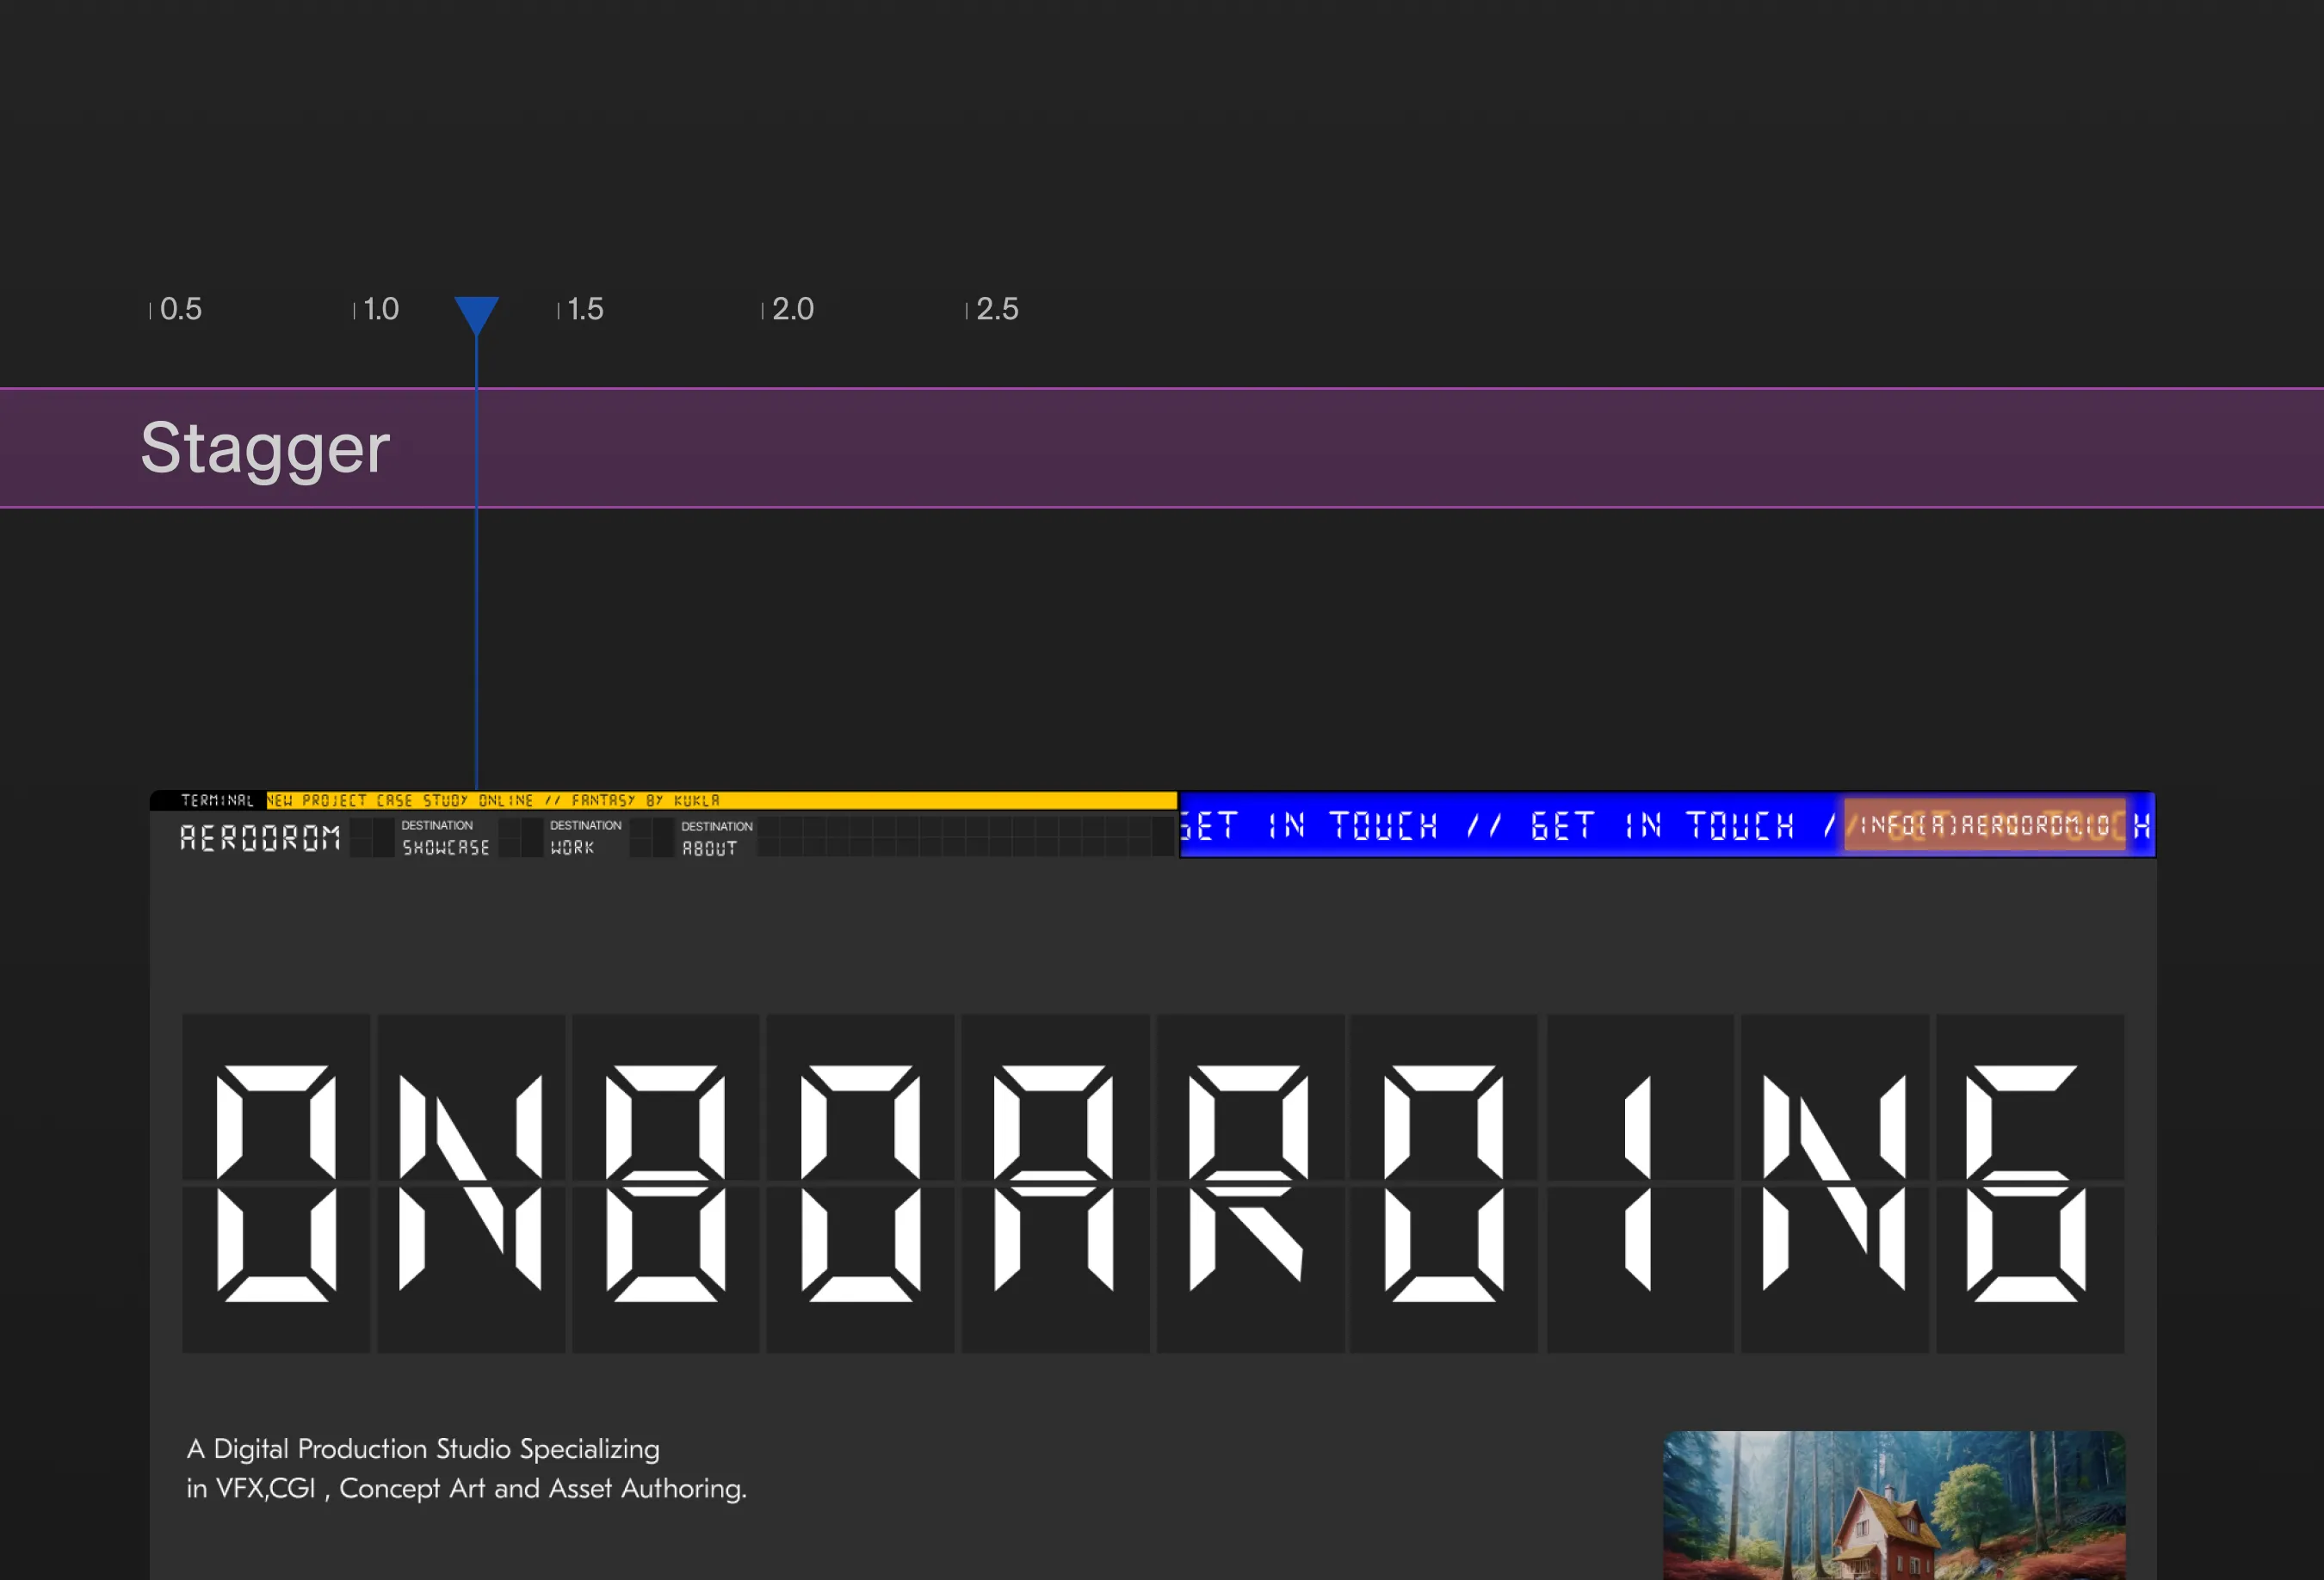This screenshot has width=2324, height=1580.
Task: Click the 0.5 second ruler mark
Action: pos(180,309)
